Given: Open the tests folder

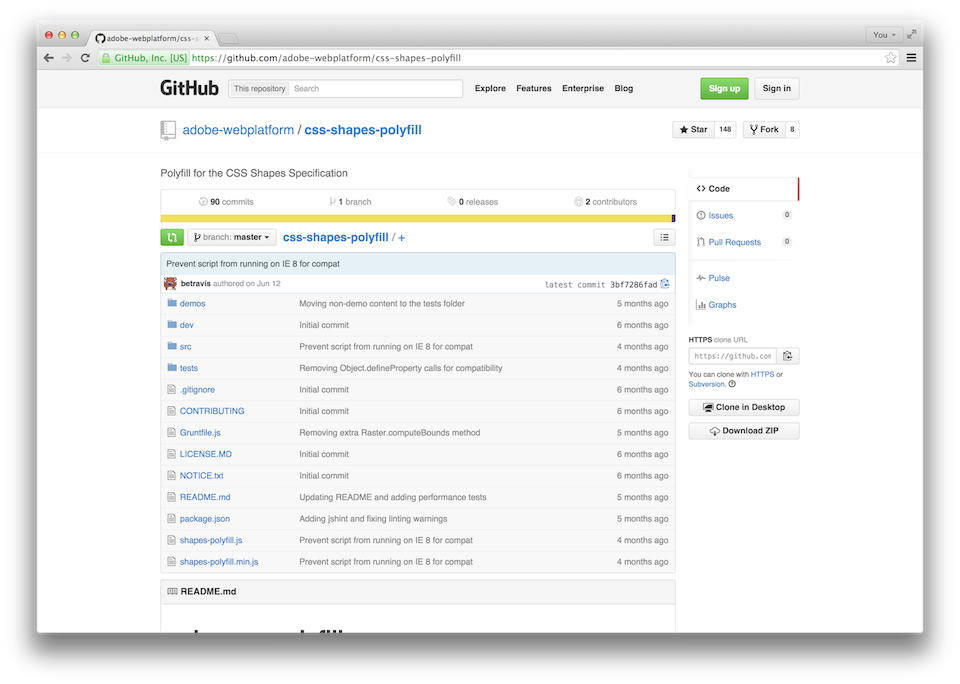Looking at the screenshot, I should point(189,368).
